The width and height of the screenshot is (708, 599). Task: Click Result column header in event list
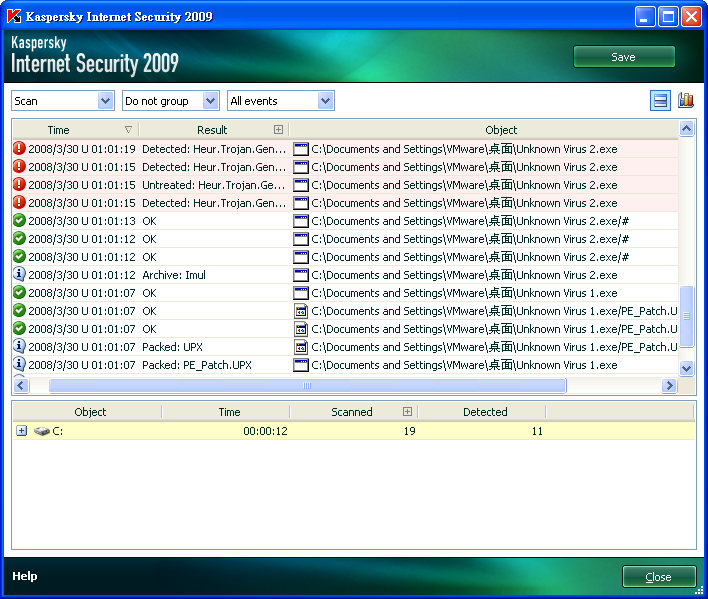coord(212,130)
